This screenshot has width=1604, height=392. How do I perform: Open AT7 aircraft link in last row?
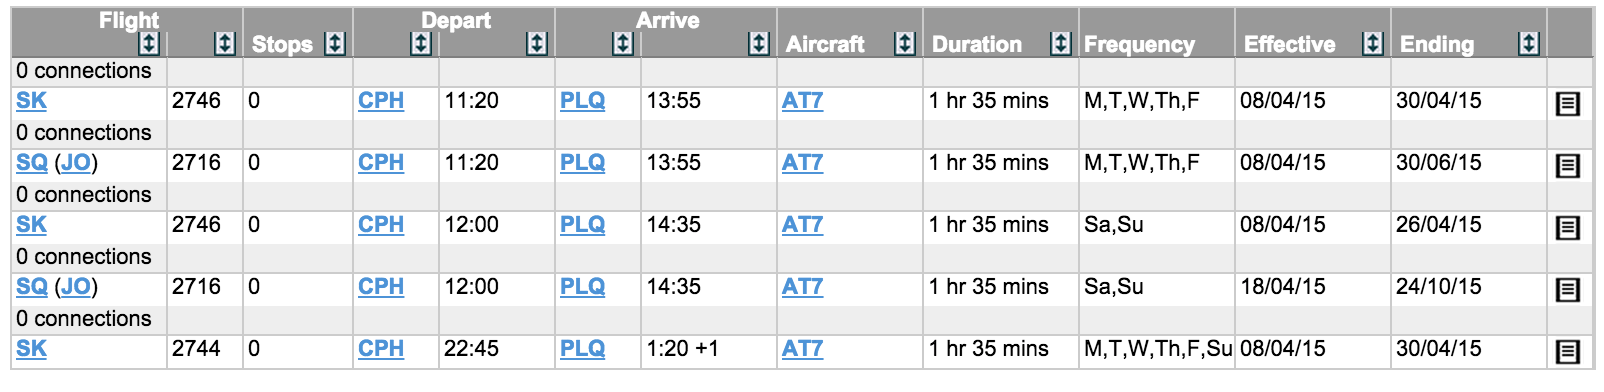802,348
